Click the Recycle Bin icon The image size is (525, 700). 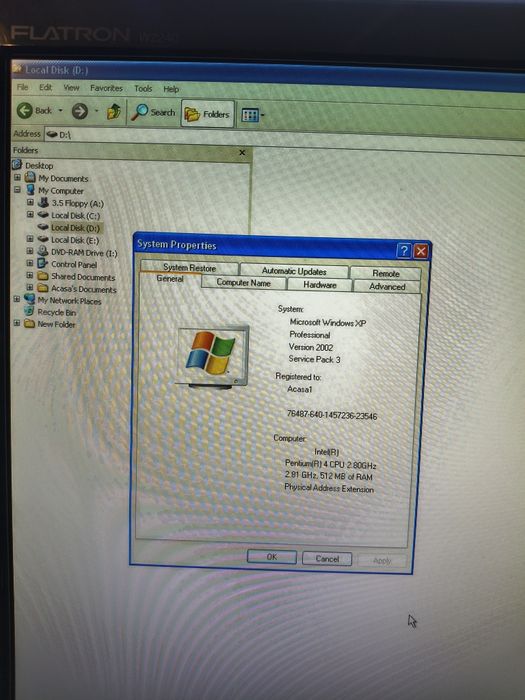pos(29,311)
